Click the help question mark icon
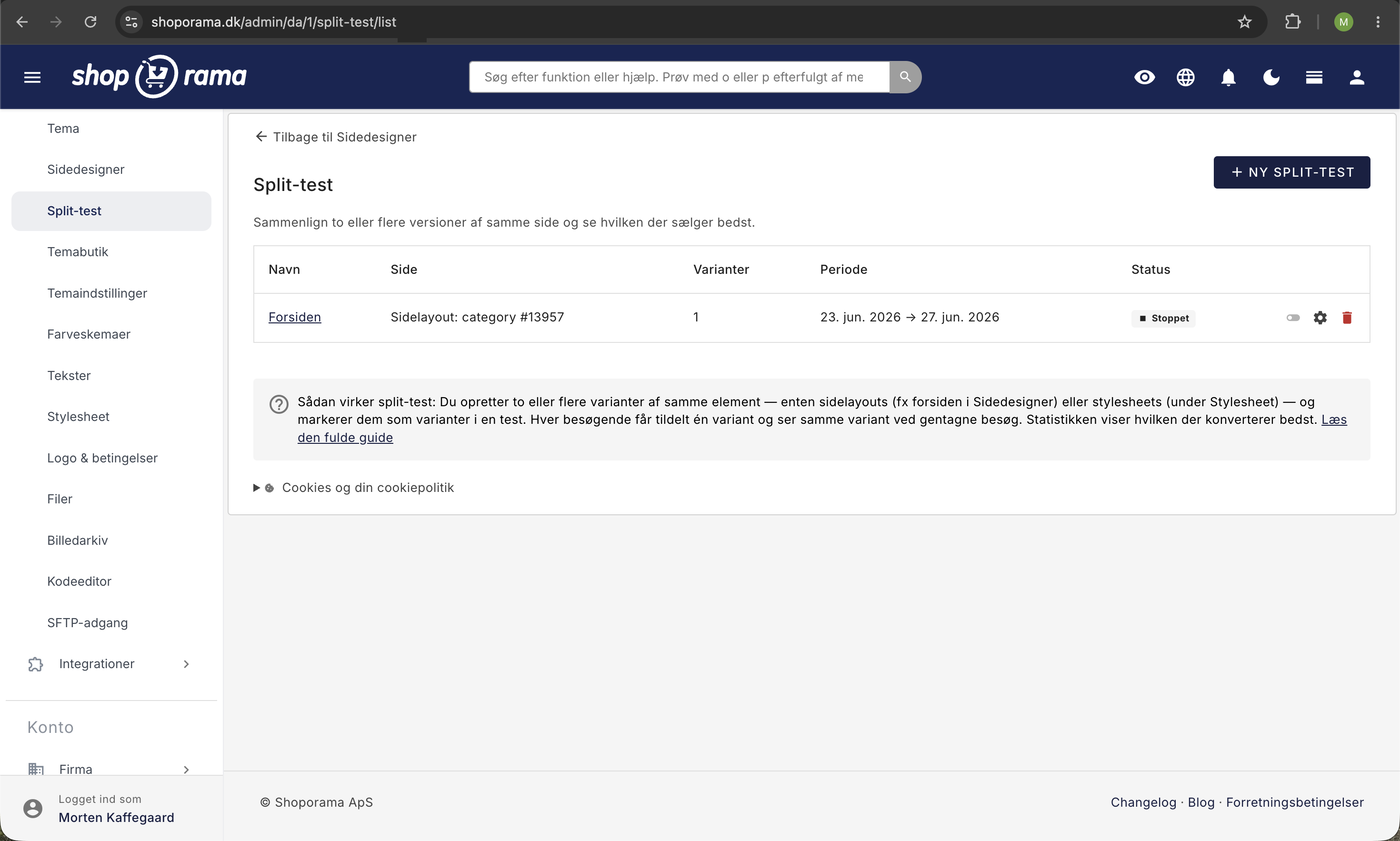The width and height of the screenshot is (1400, 841). coord(279,404)
